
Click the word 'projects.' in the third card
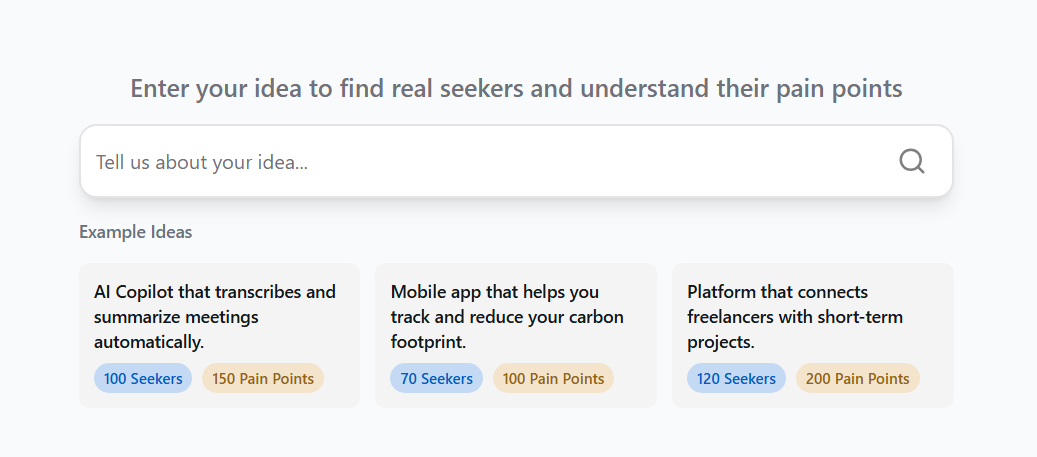[x=721, y=342]
